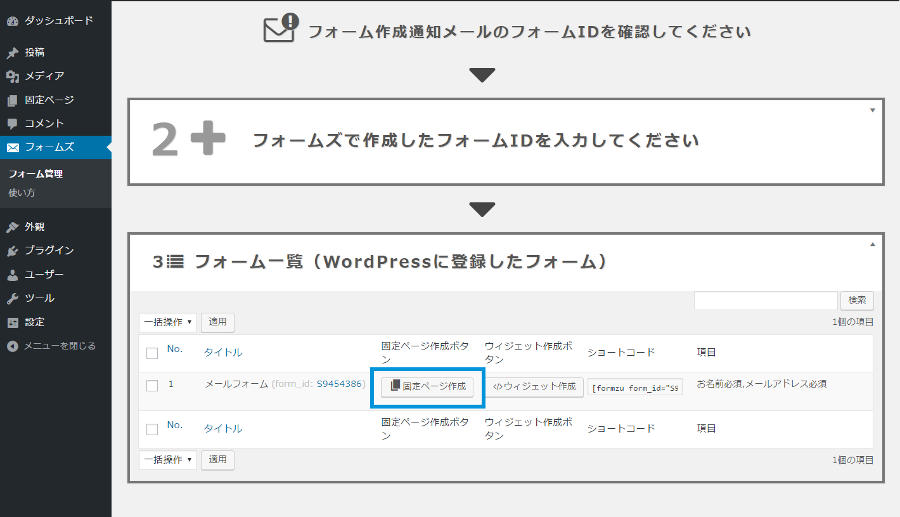900x517 pixels.
Task: Click 項目 header column label
Action: [x=706, y=352]
